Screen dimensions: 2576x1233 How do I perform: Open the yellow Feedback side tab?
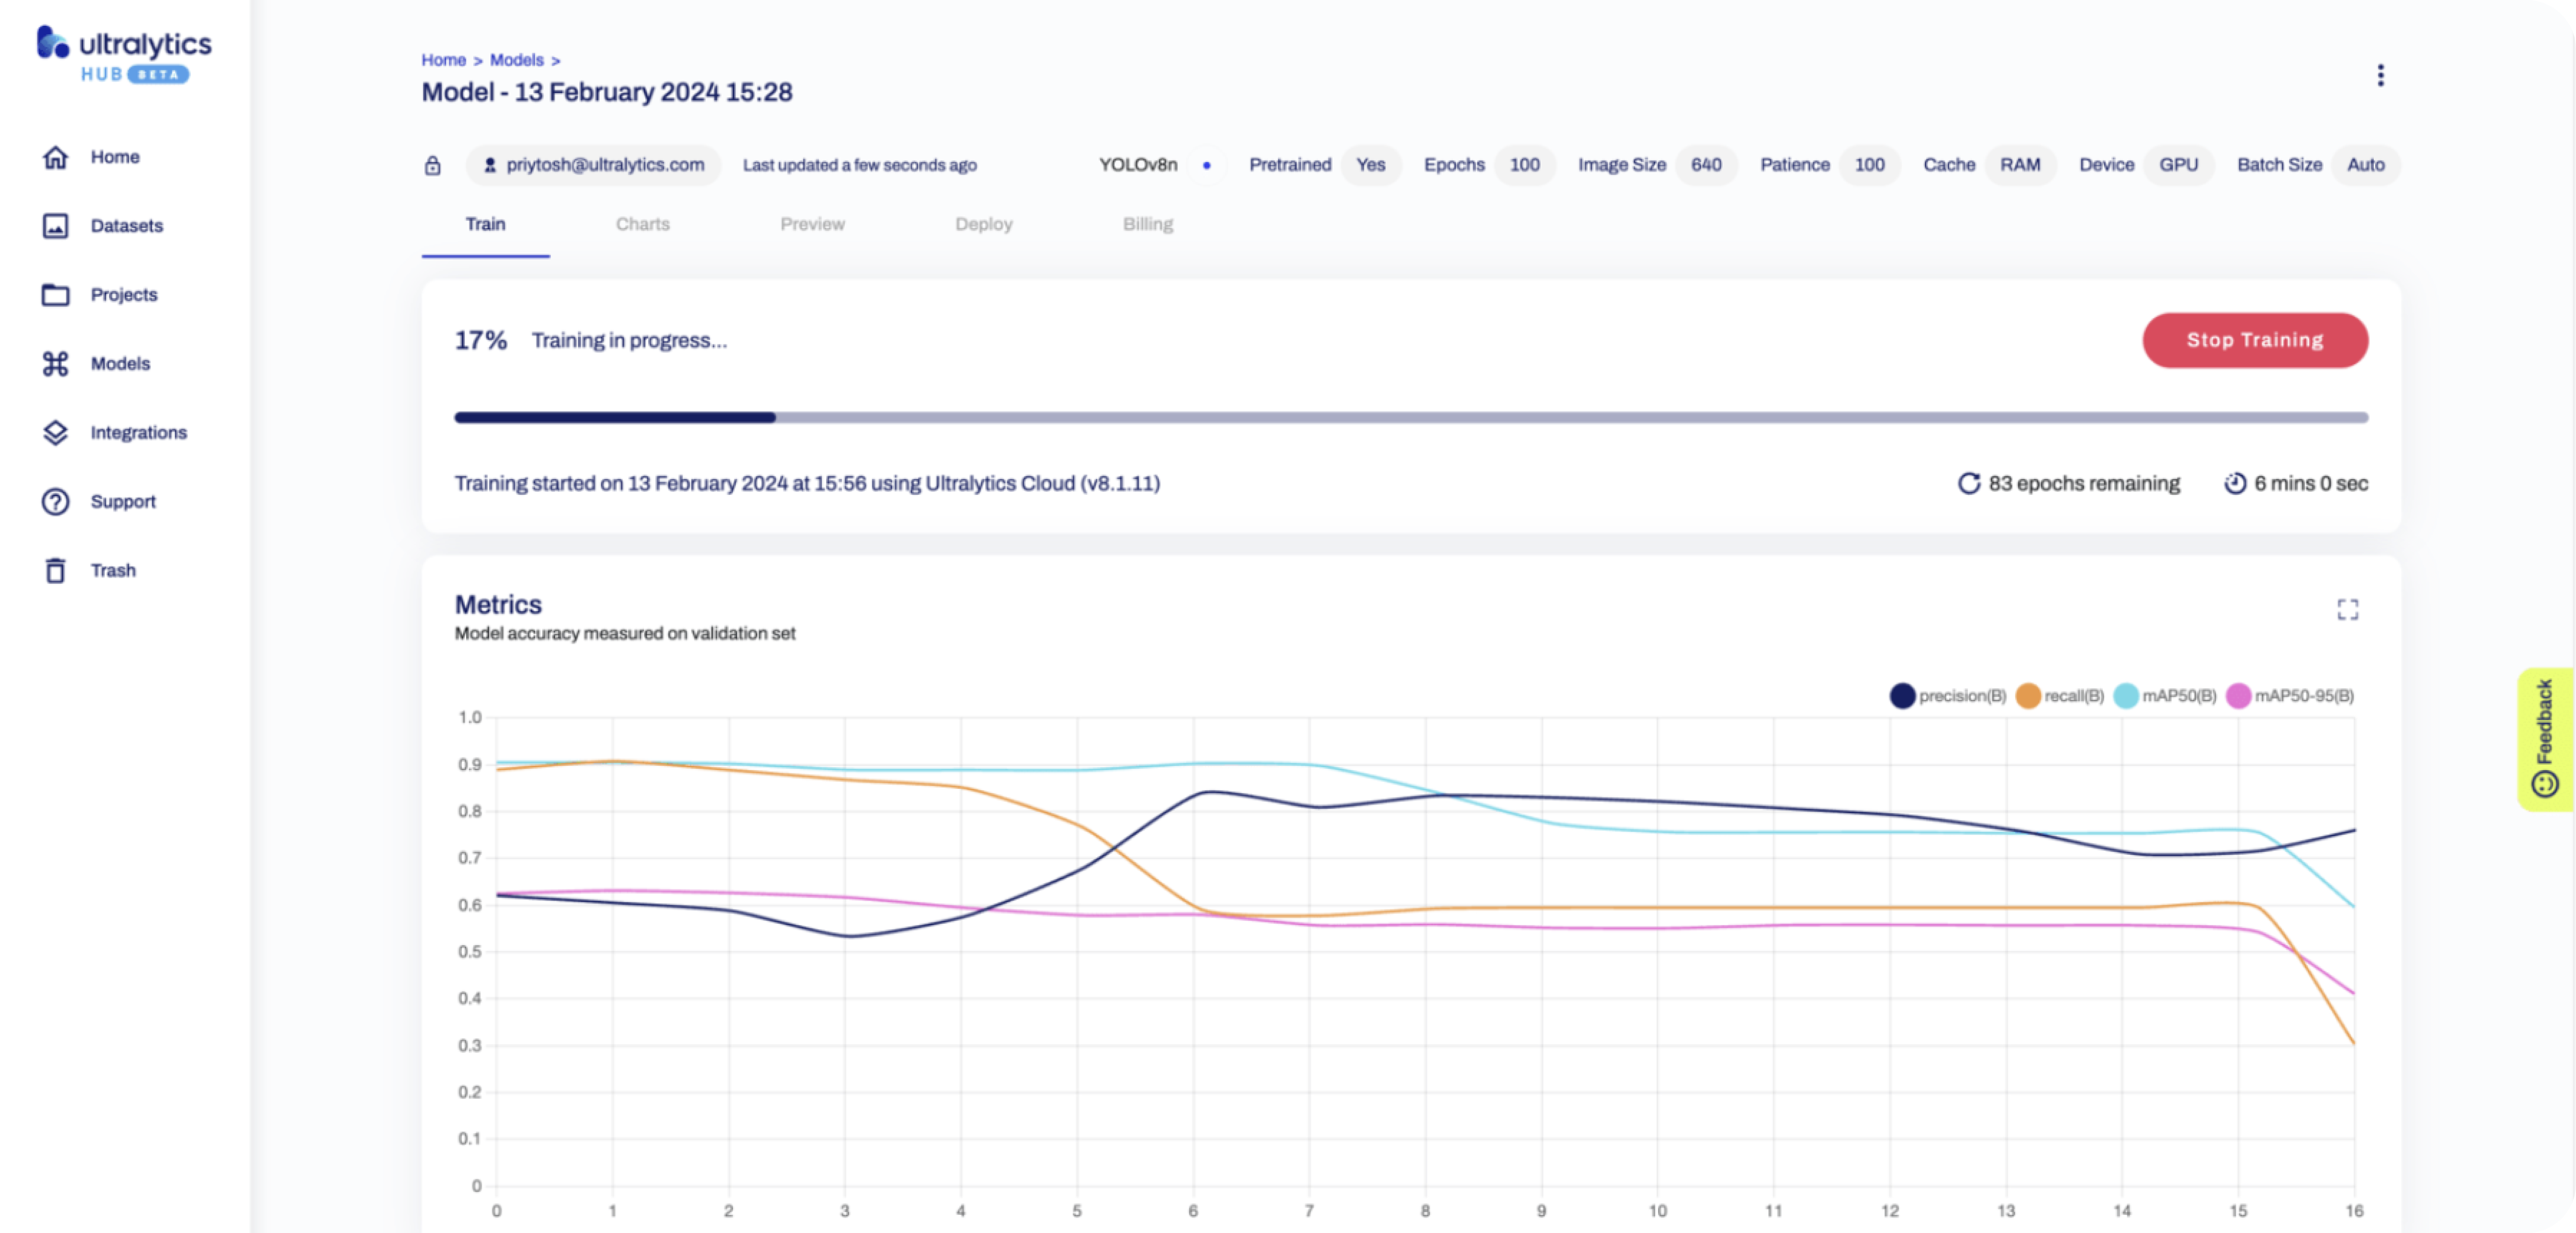(x=2545, y=739)
